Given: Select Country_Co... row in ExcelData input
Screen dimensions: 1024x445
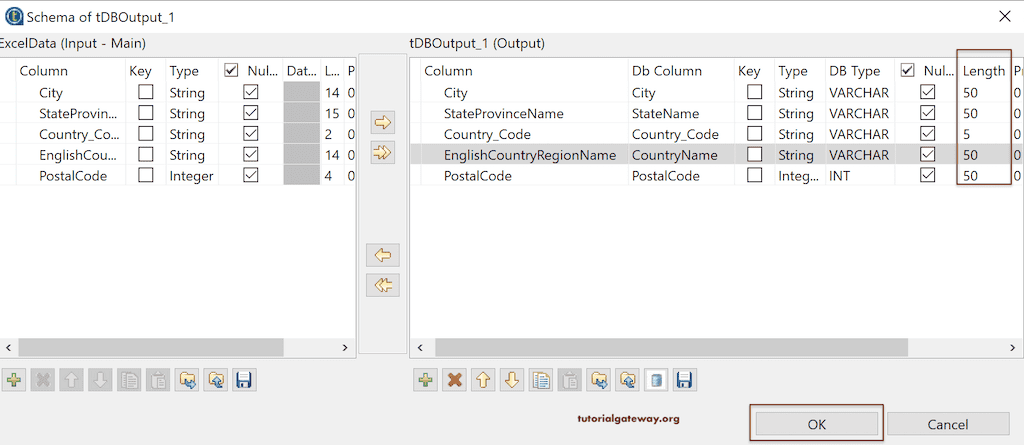Looking at the screenshot, I should point(178,135).
